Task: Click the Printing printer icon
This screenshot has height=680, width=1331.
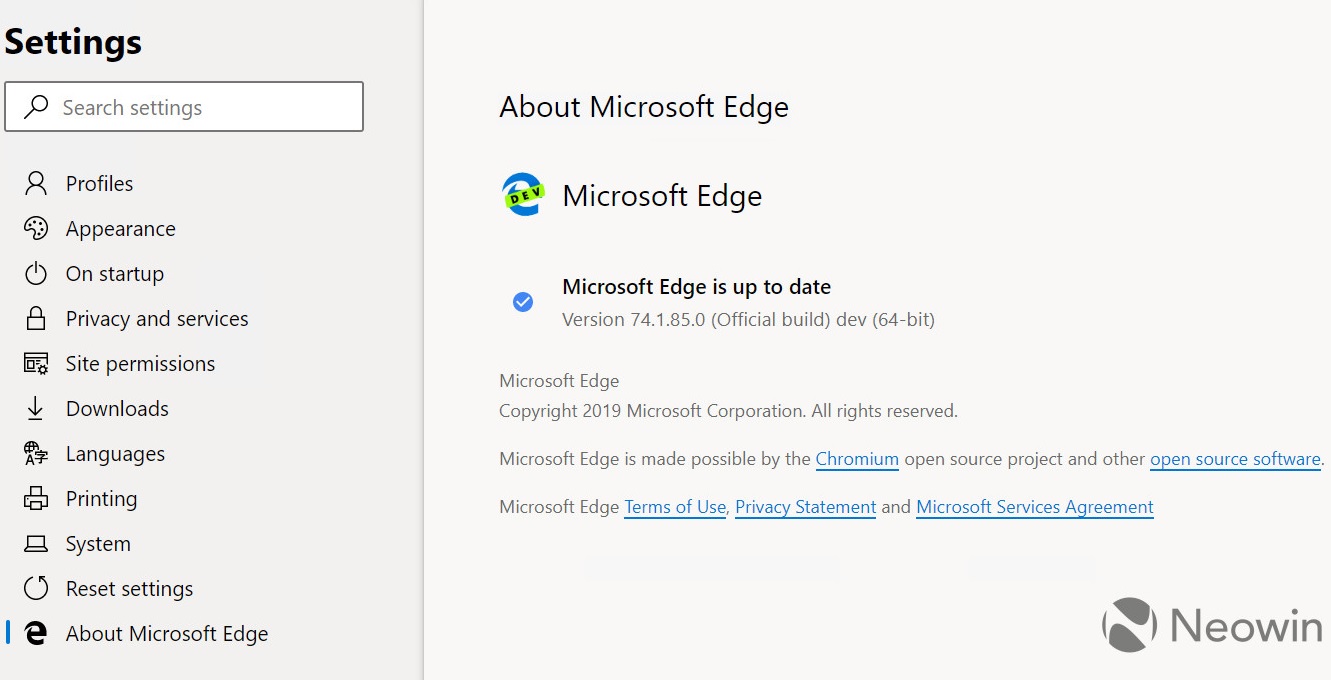Action: coord(36,498)
